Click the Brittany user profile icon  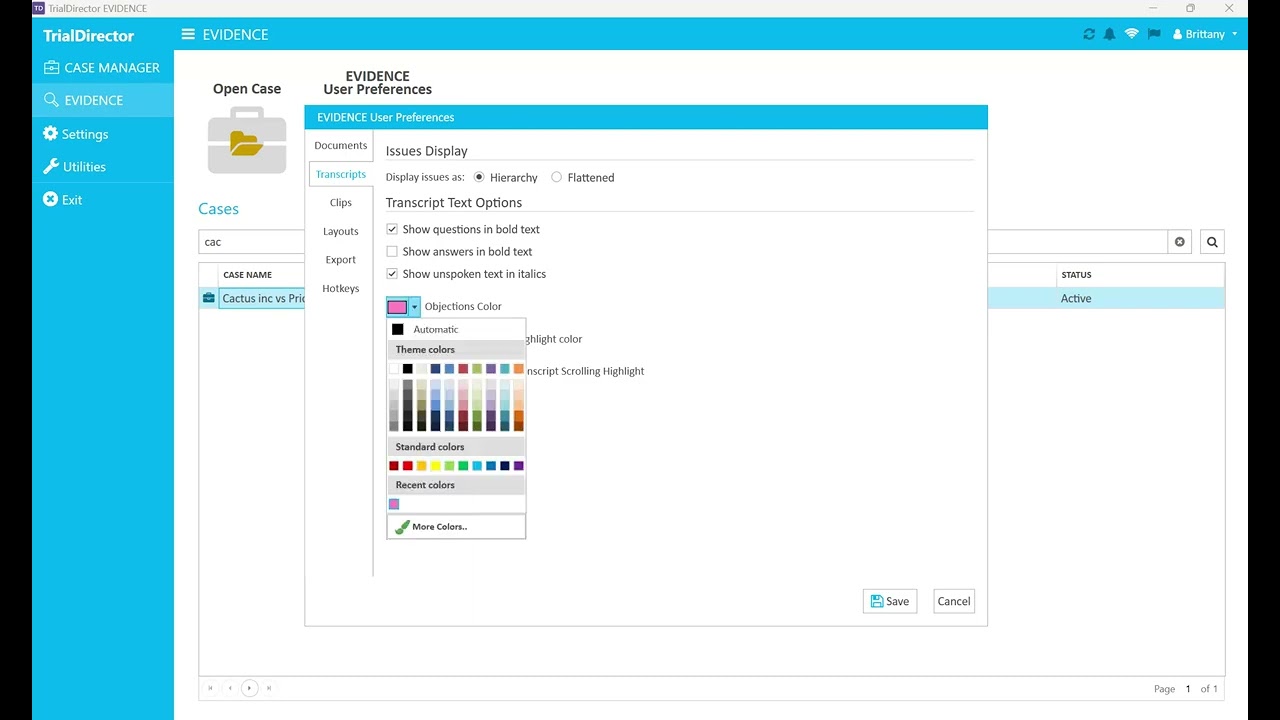(1176, 34)
